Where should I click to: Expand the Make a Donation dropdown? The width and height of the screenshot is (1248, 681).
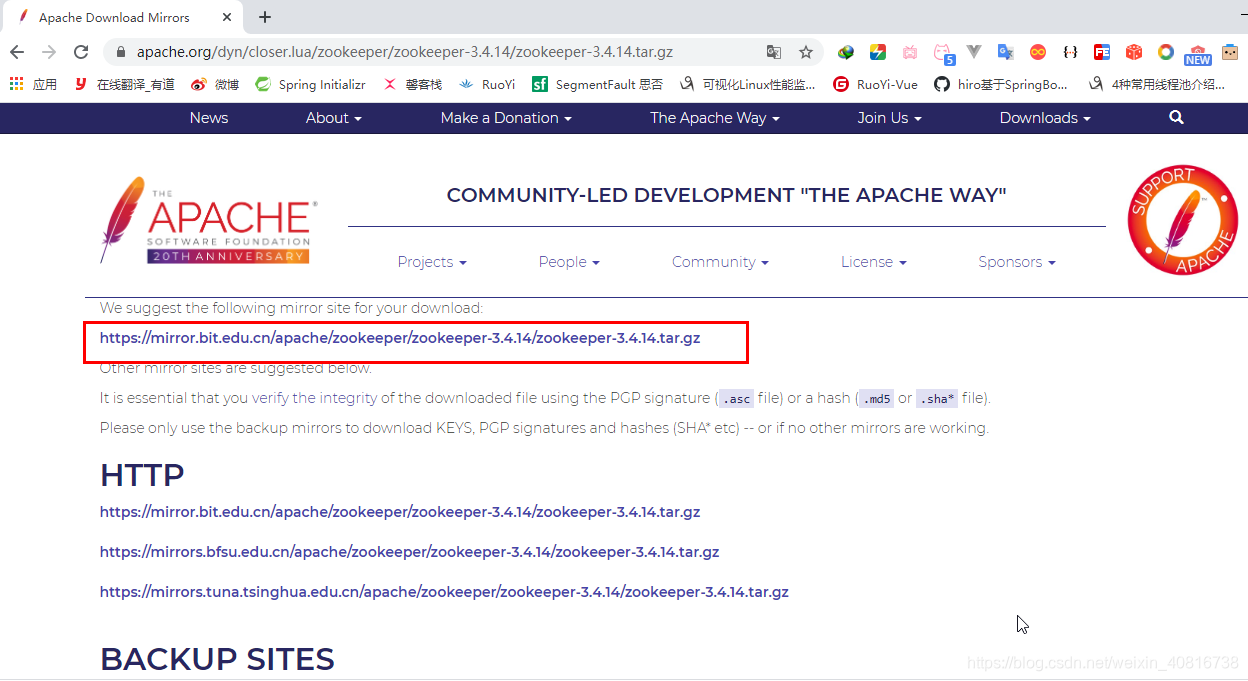tap(506, 118)
